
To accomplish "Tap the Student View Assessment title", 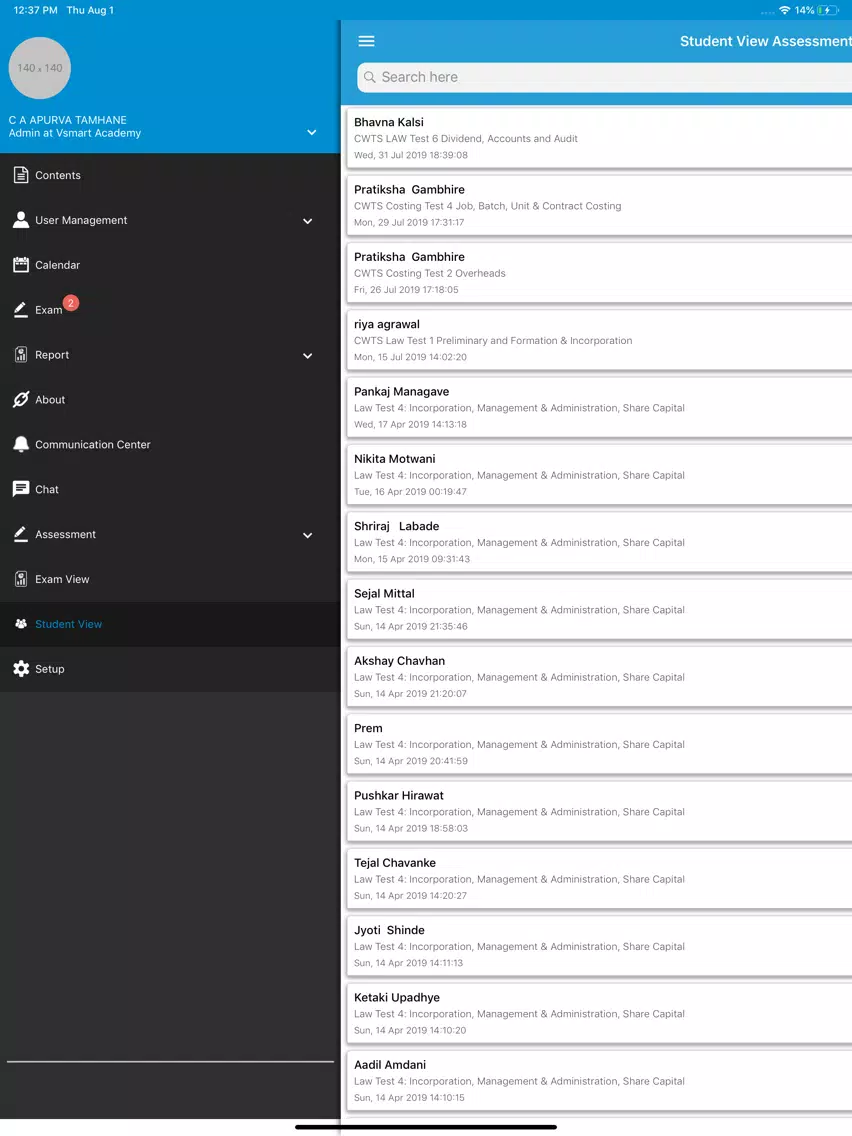I will tap(766, 41).
